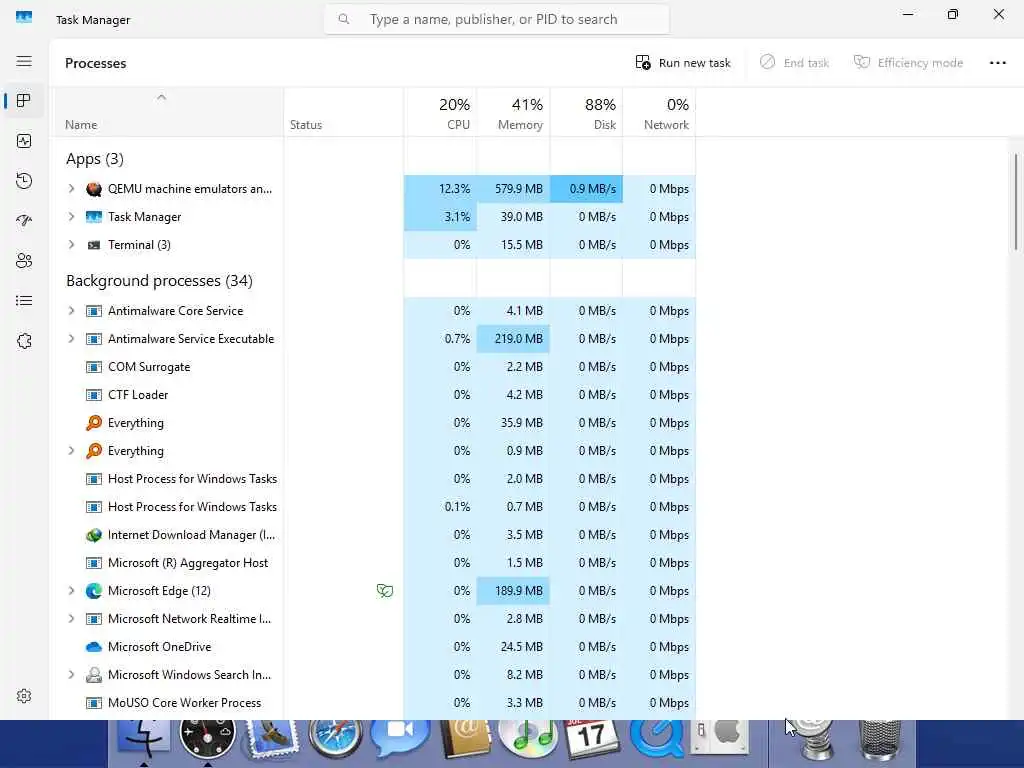Click the search box in title bar
1024x768 pixels.
(x=496, y=20)
